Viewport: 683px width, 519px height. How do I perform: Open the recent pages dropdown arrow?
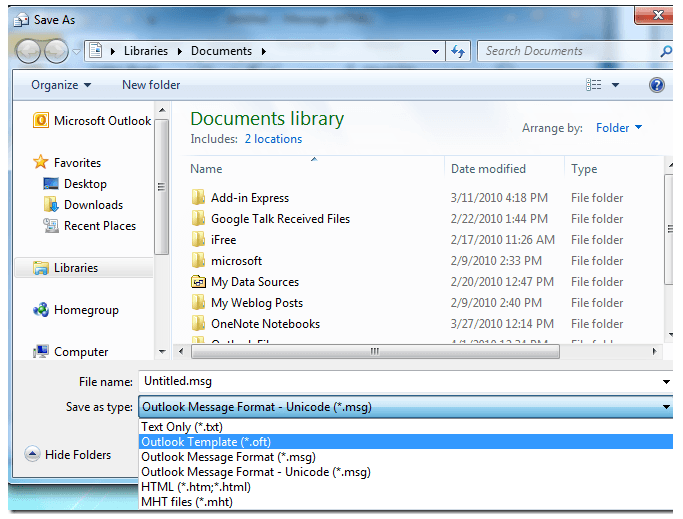[76, 51]
